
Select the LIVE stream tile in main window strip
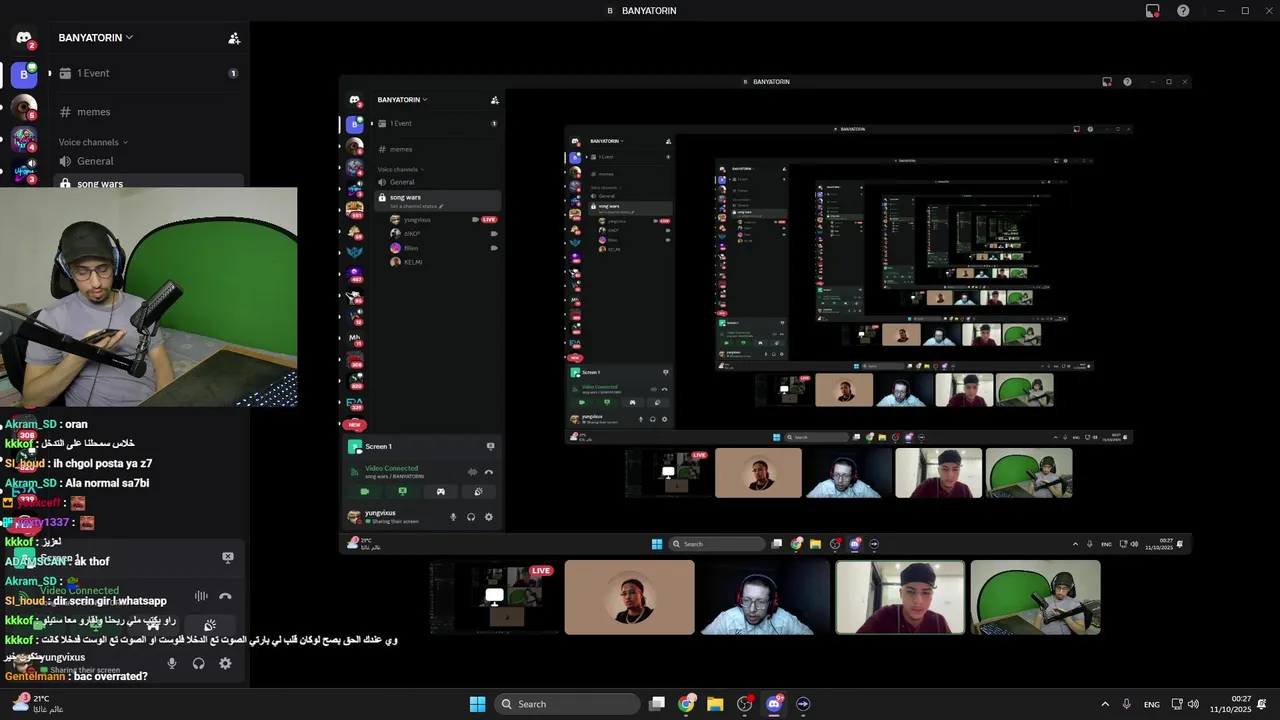(x=495, y=597)
